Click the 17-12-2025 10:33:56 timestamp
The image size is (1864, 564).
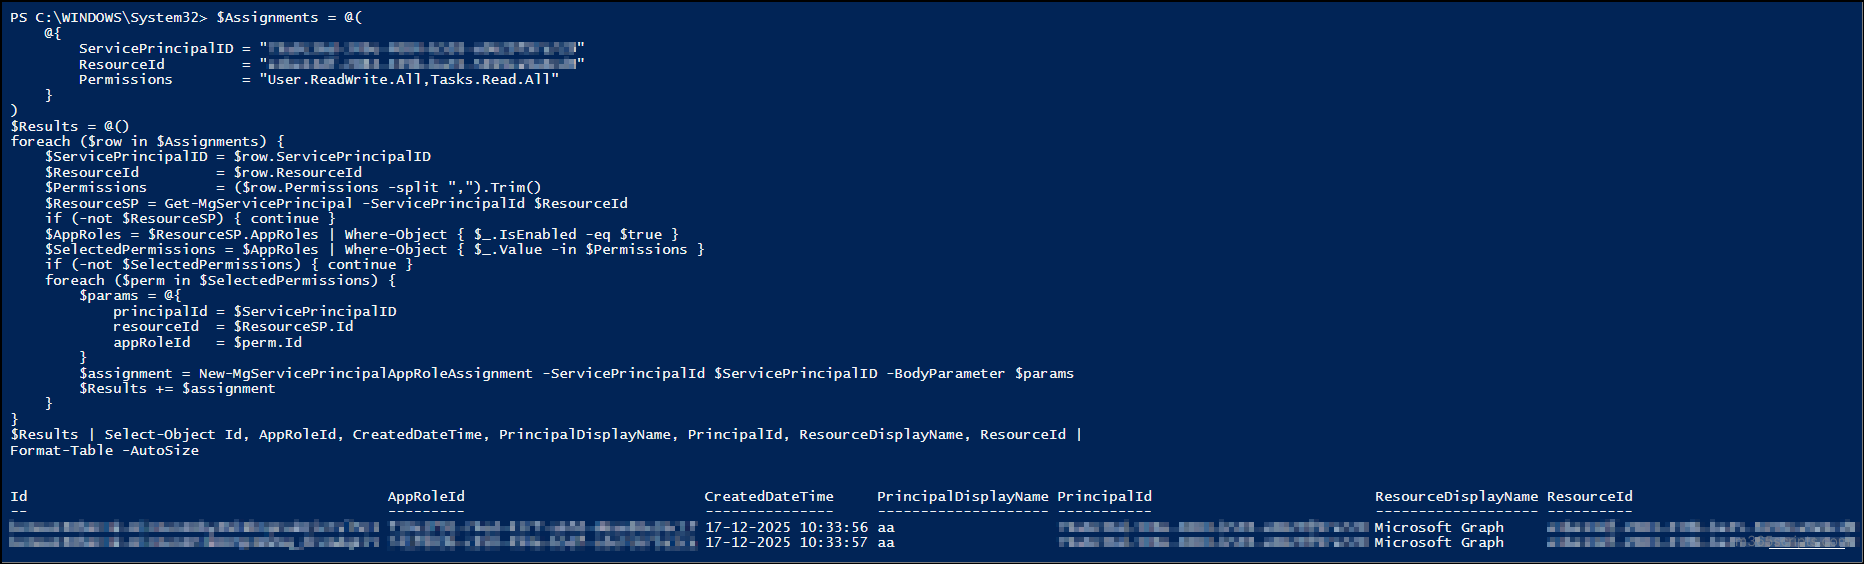click(786, 528)
